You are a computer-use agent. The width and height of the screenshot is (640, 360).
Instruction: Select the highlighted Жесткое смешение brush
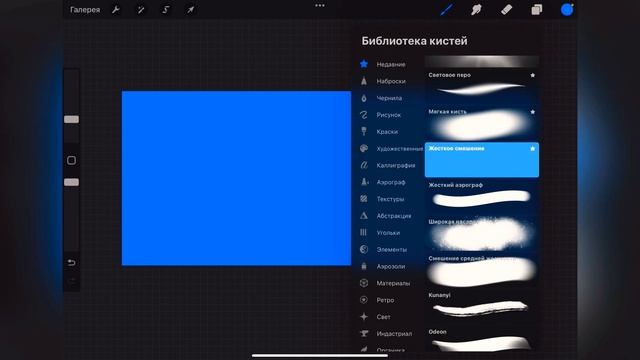482,160
